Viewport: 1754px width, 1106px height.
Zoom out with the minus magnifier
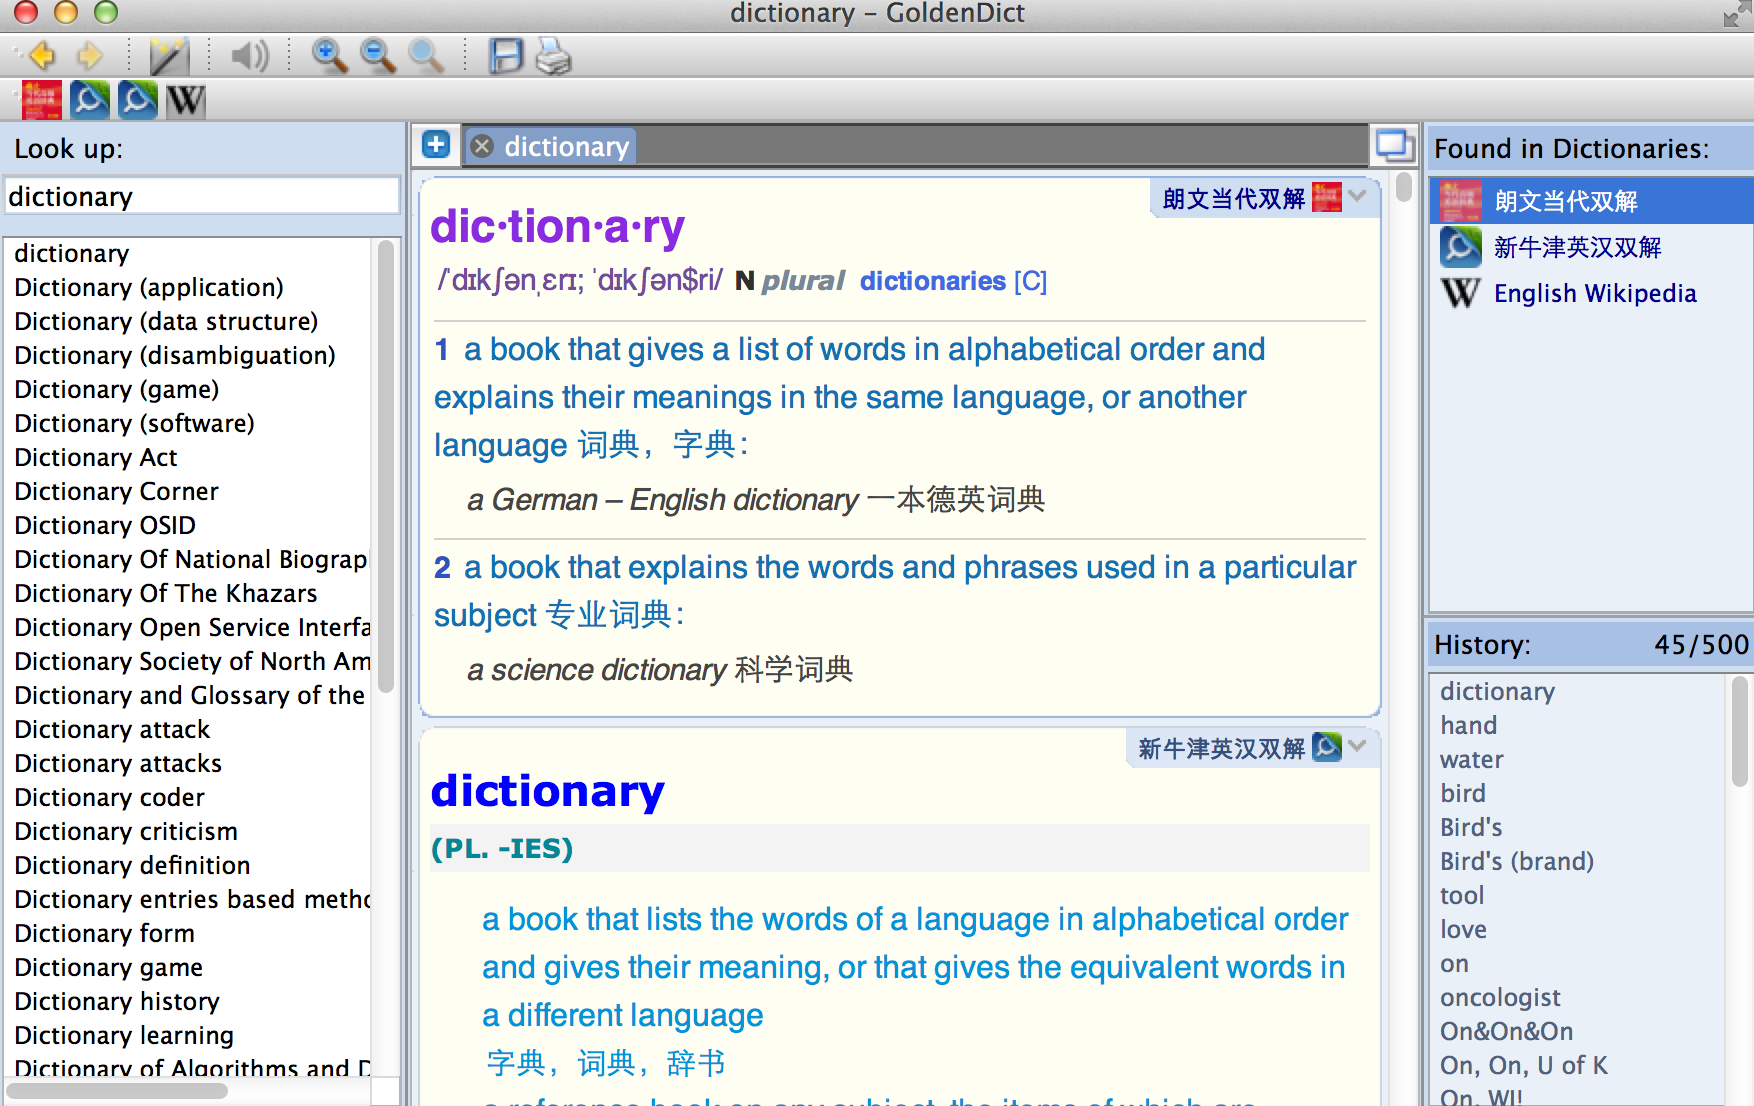pyautogui.click(x=377, y=56)
